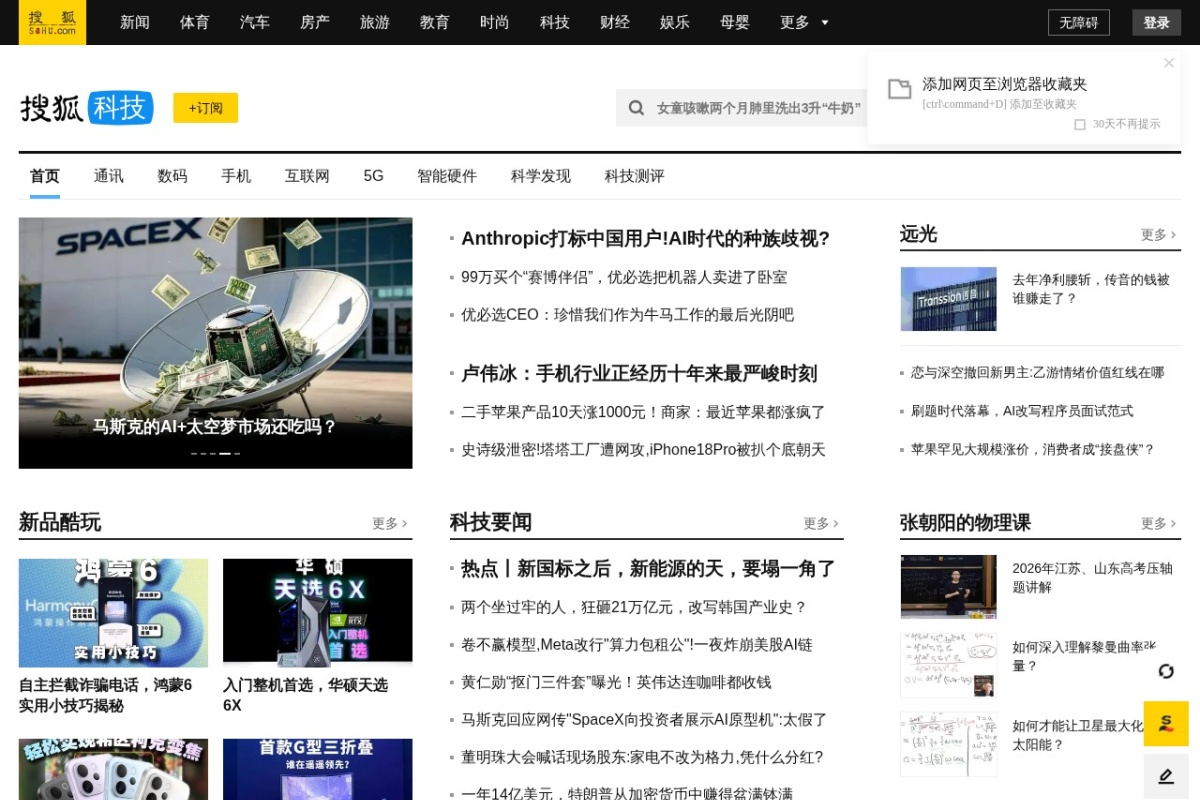Open the SpaceX carousel banner image
This screenshot has height=800, width=1200.
[x=215, y=343]
